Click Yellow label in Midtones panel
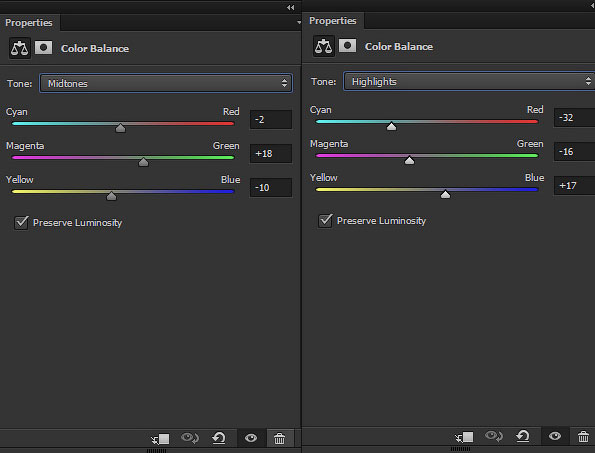The width and height of the screenshot is (595, 453). point(19,180)
